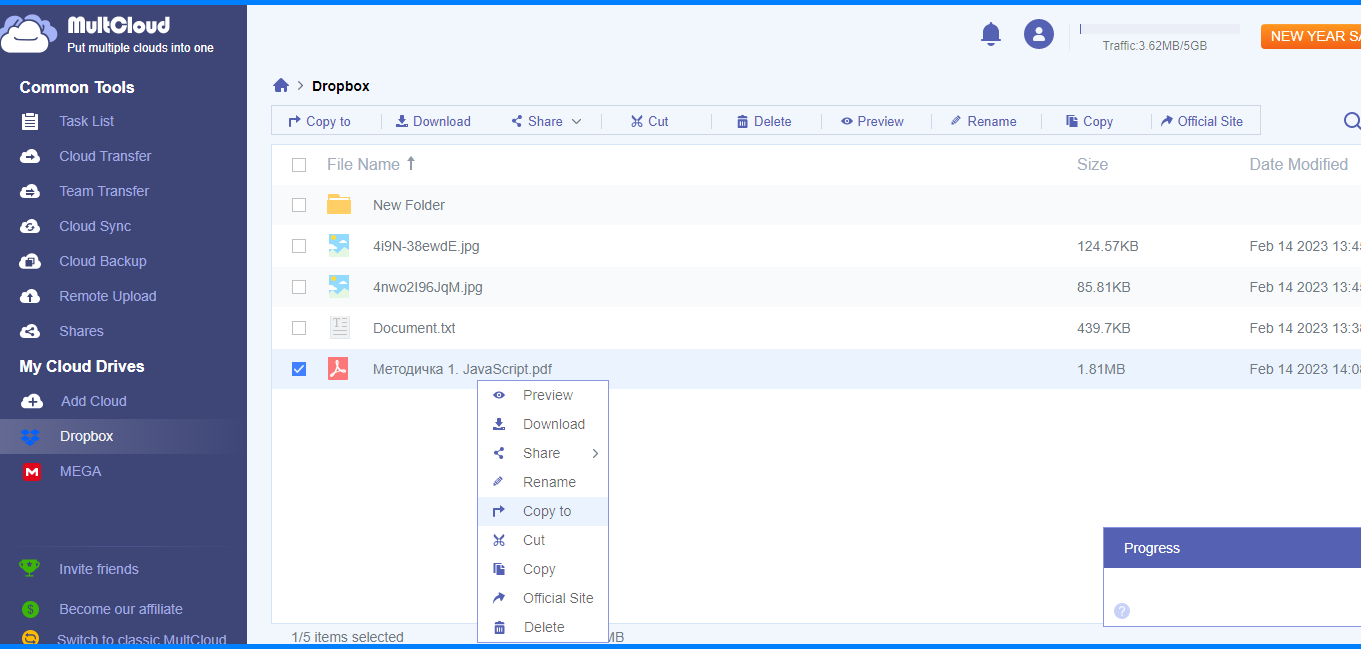Click file name 4i9N-38ewdE.jpg
The width and height of the screenshot is (1361, 649).
click(x=426, y=246)
